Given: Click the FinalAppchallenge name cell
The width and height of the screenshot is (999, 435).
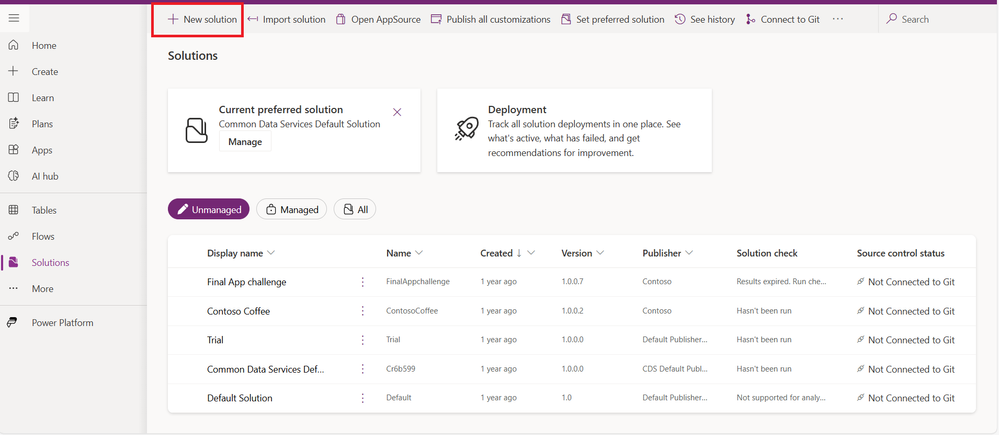Looking at the screenshot, I should coord(418,282).
